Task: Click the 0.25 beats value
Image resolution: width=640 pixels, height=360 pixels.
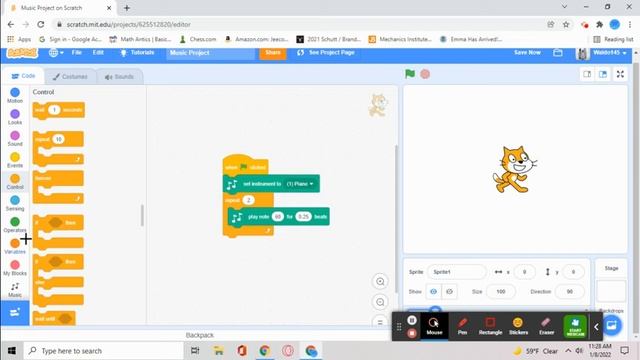Action: [x=304, y=217]
